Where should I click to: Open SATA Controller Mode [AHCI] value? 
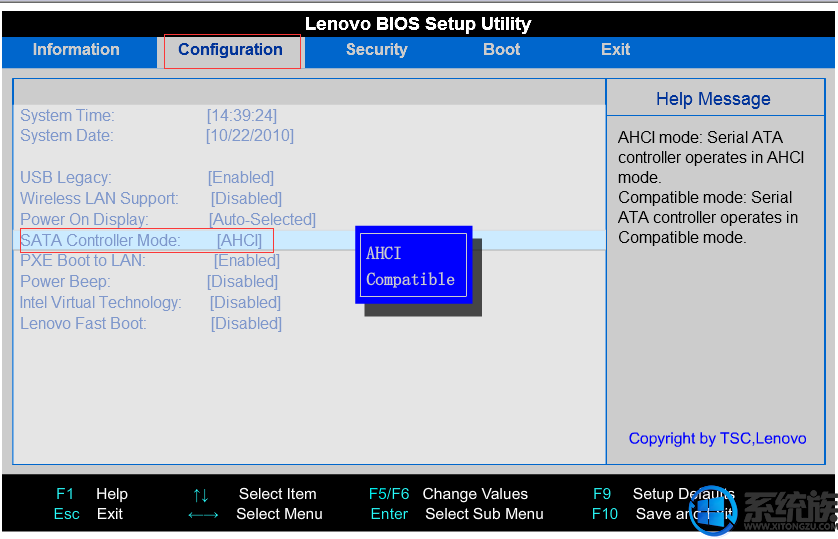(239, 240)
